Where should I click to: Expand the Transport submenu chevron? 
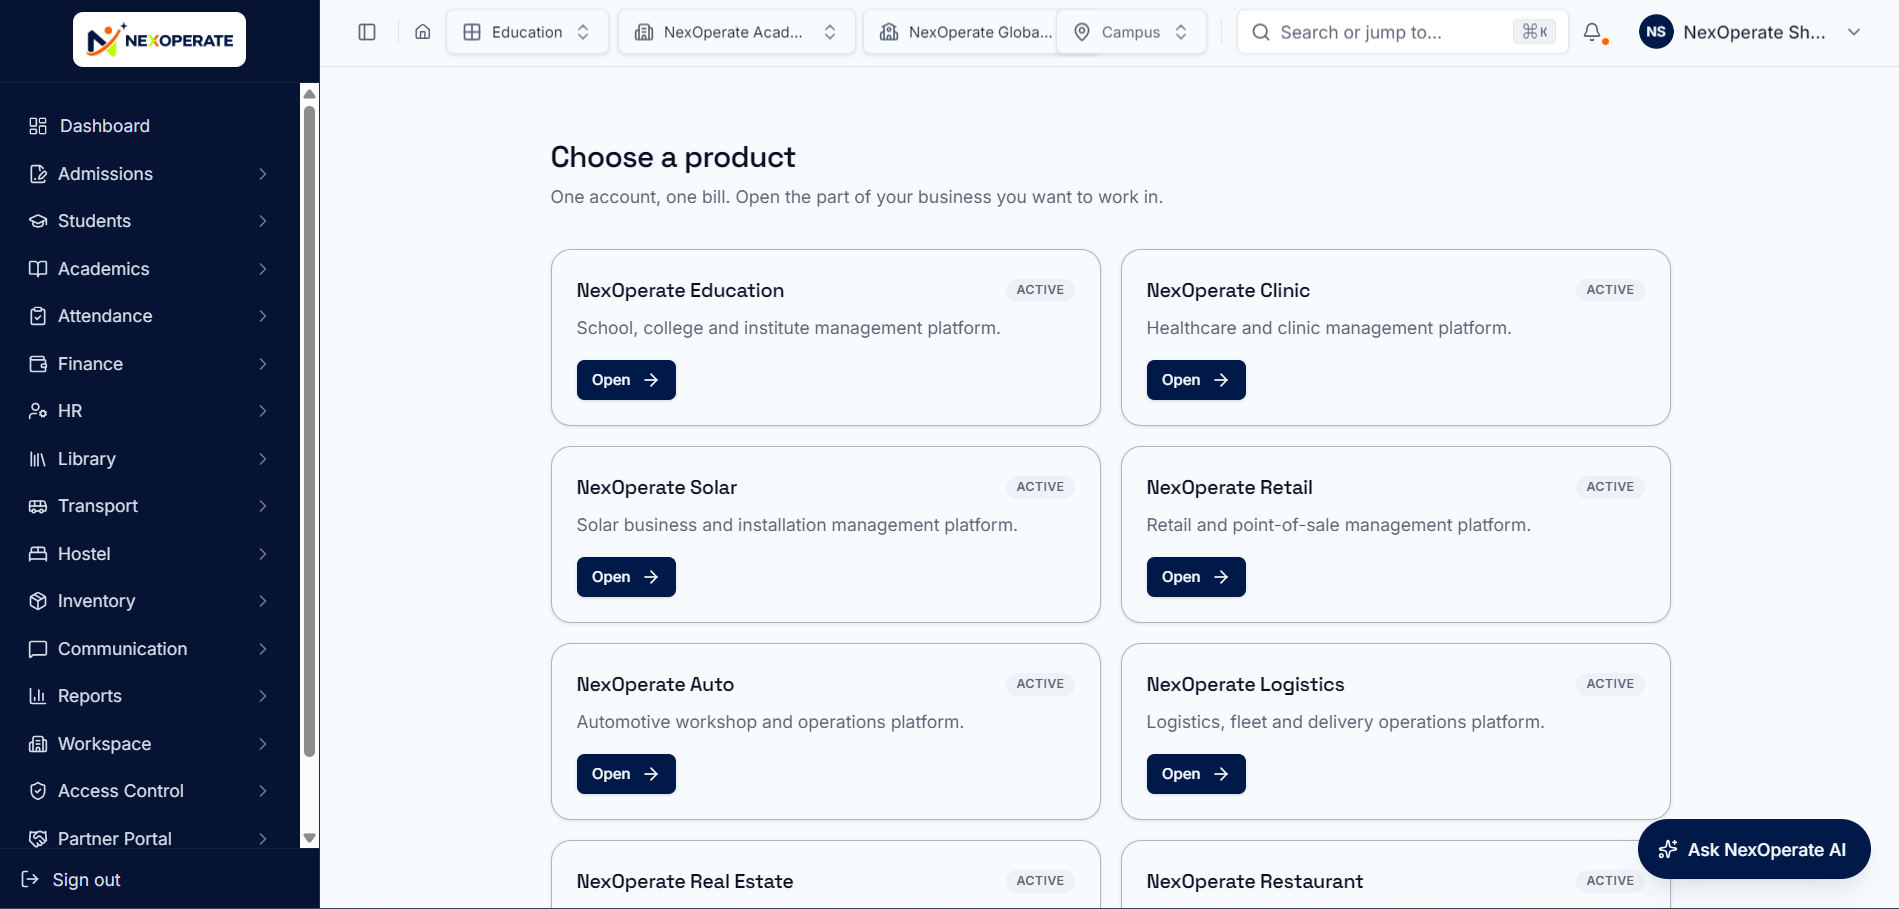tap(263, 506)
